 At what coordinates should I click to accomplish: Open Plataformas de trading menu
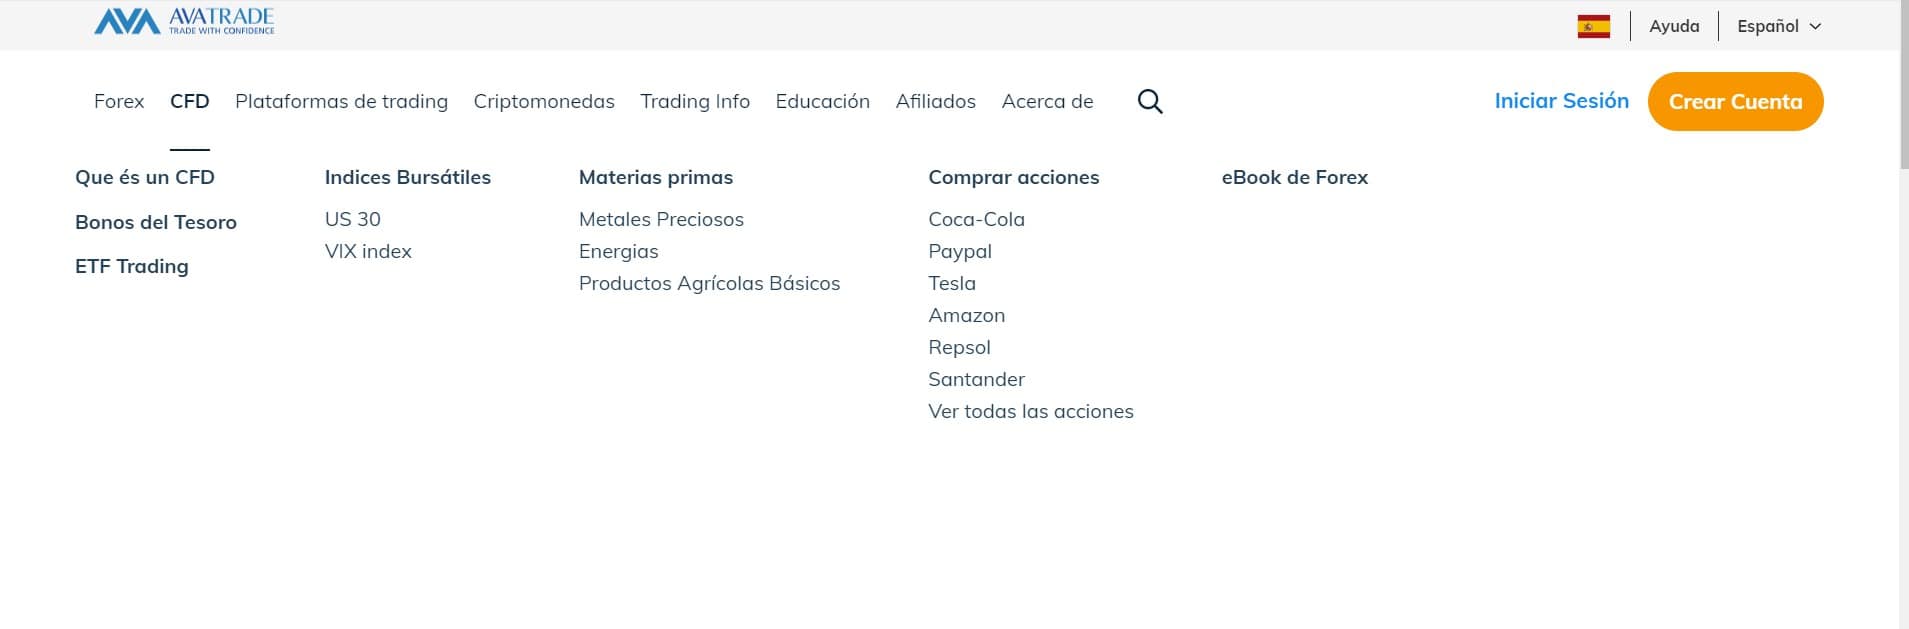(341, 101)
